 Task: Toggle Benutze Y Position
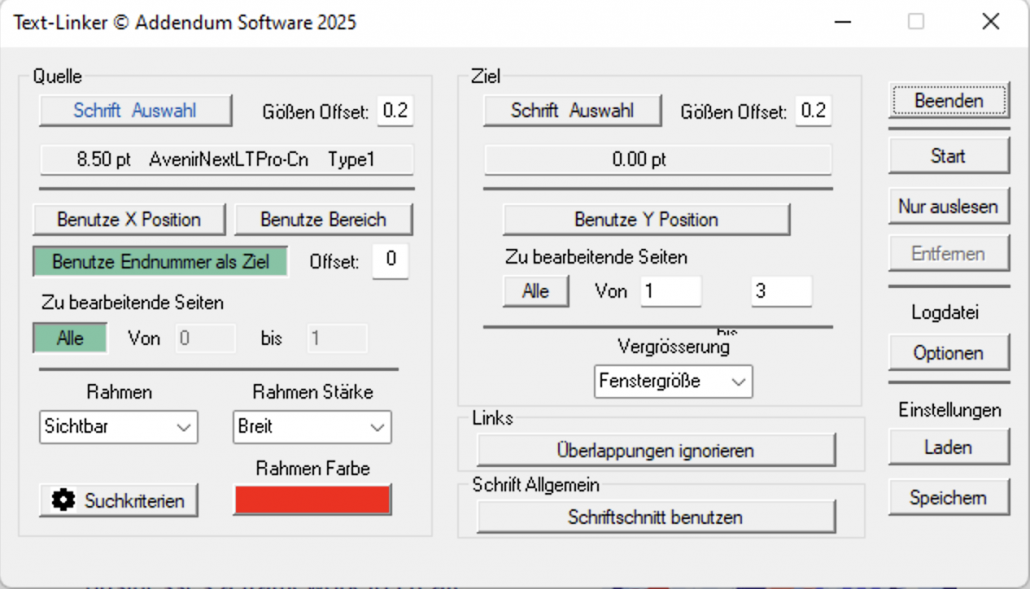click(646, 219)
